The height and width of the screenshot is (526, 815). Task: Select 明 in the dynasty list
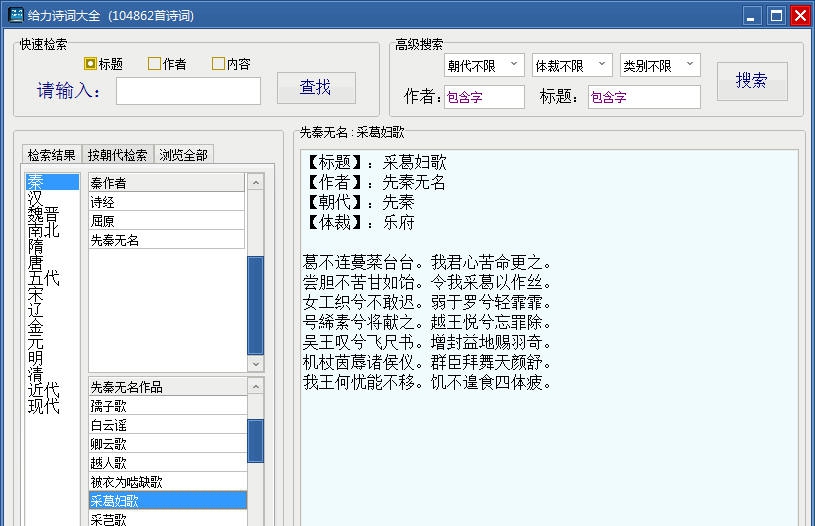tap(52, 358)
